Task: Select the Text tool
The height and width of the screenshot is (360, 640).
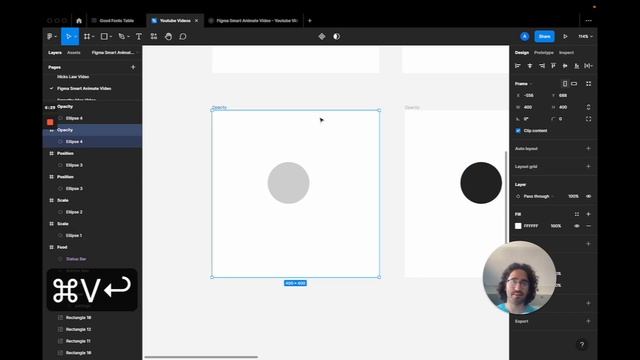Action: click(x=139, y=37)
